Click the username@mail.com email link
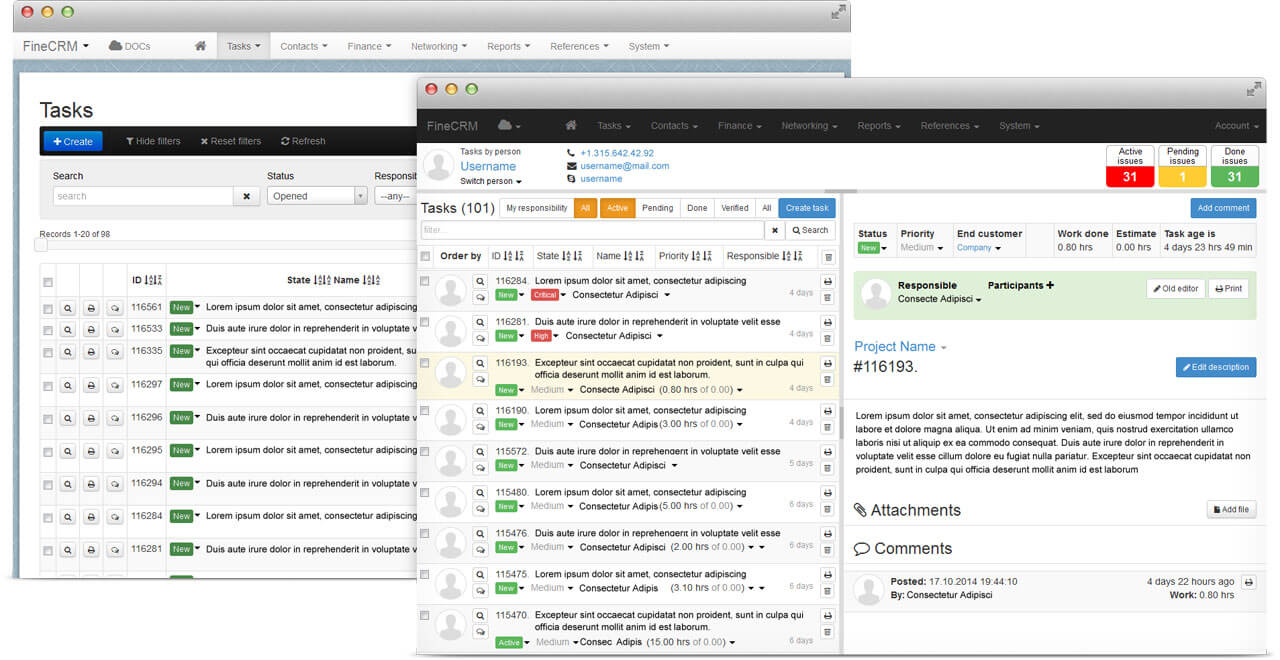 [624, 166]
